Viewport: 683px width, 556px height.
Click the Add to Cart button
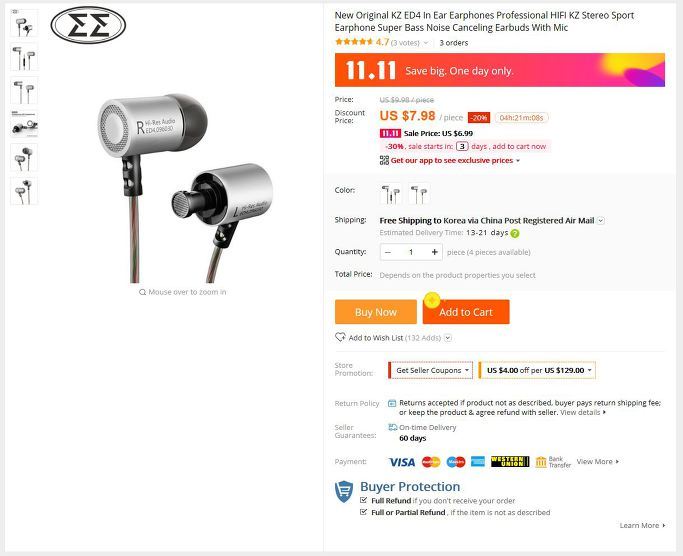(x=466, y=312)
